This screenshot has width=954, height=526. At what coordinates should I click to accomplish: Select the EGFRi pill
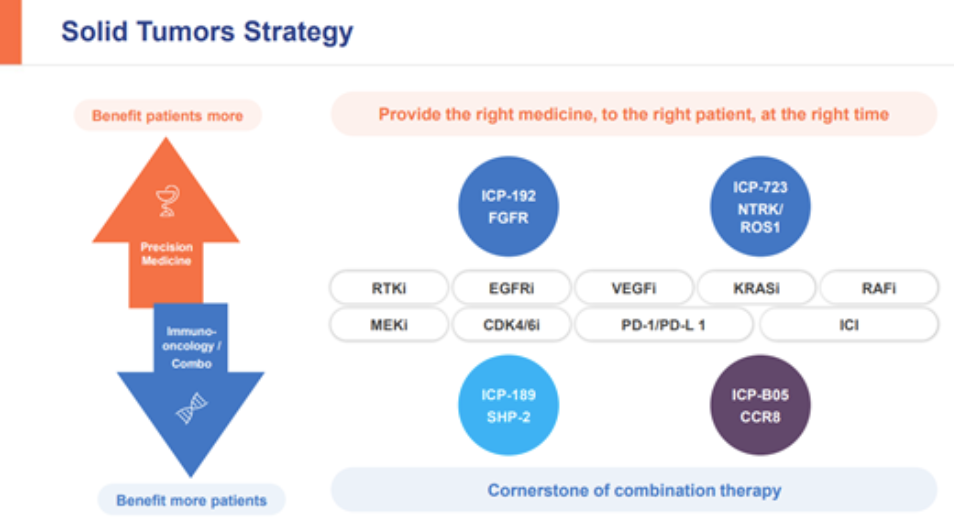coord(512,288)
